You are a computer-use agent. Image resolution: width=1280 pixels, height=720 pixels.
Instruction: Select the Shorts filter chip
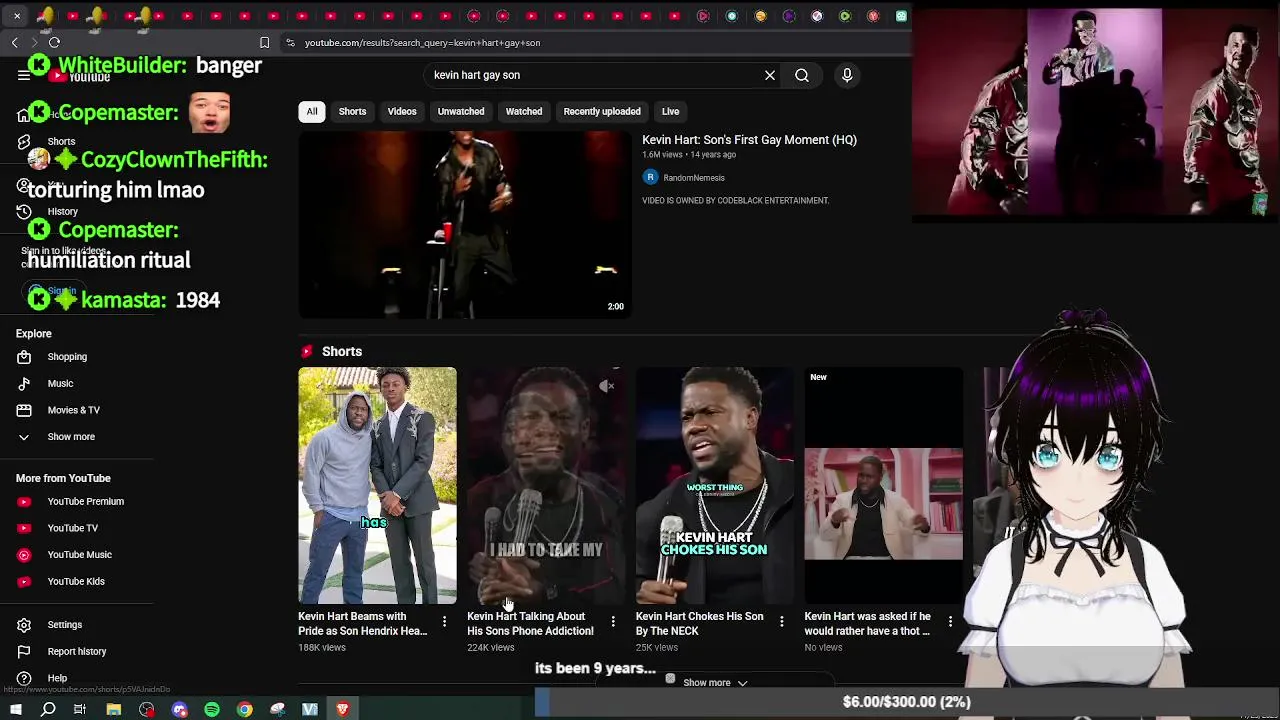coord(352,112)
